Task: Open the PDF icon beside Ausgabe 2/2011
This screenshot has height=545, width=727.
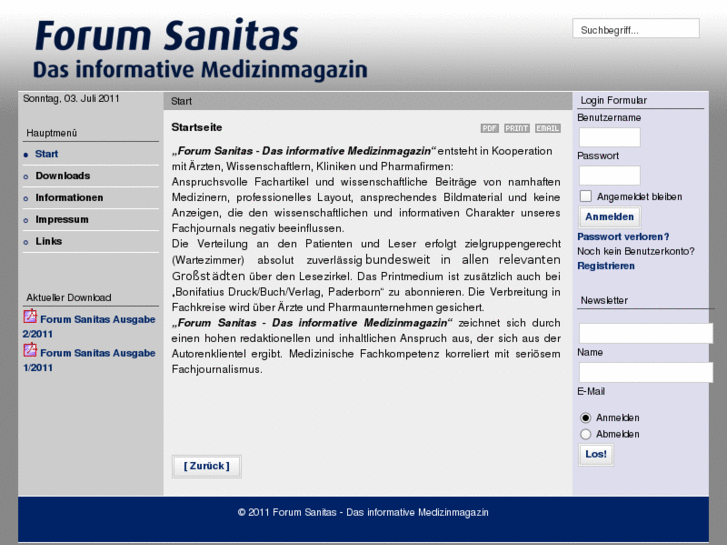Action: 30,316
